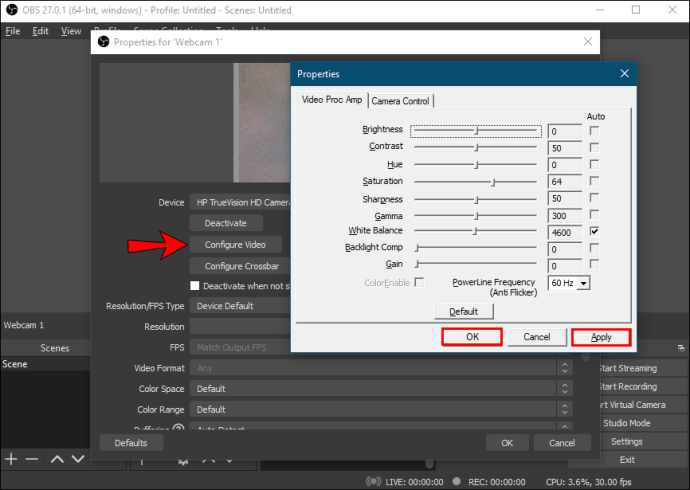Click the Brightness slider handle
Viewport: 690px width, 490px height.
pyautogui.click(x=477, y=131)
